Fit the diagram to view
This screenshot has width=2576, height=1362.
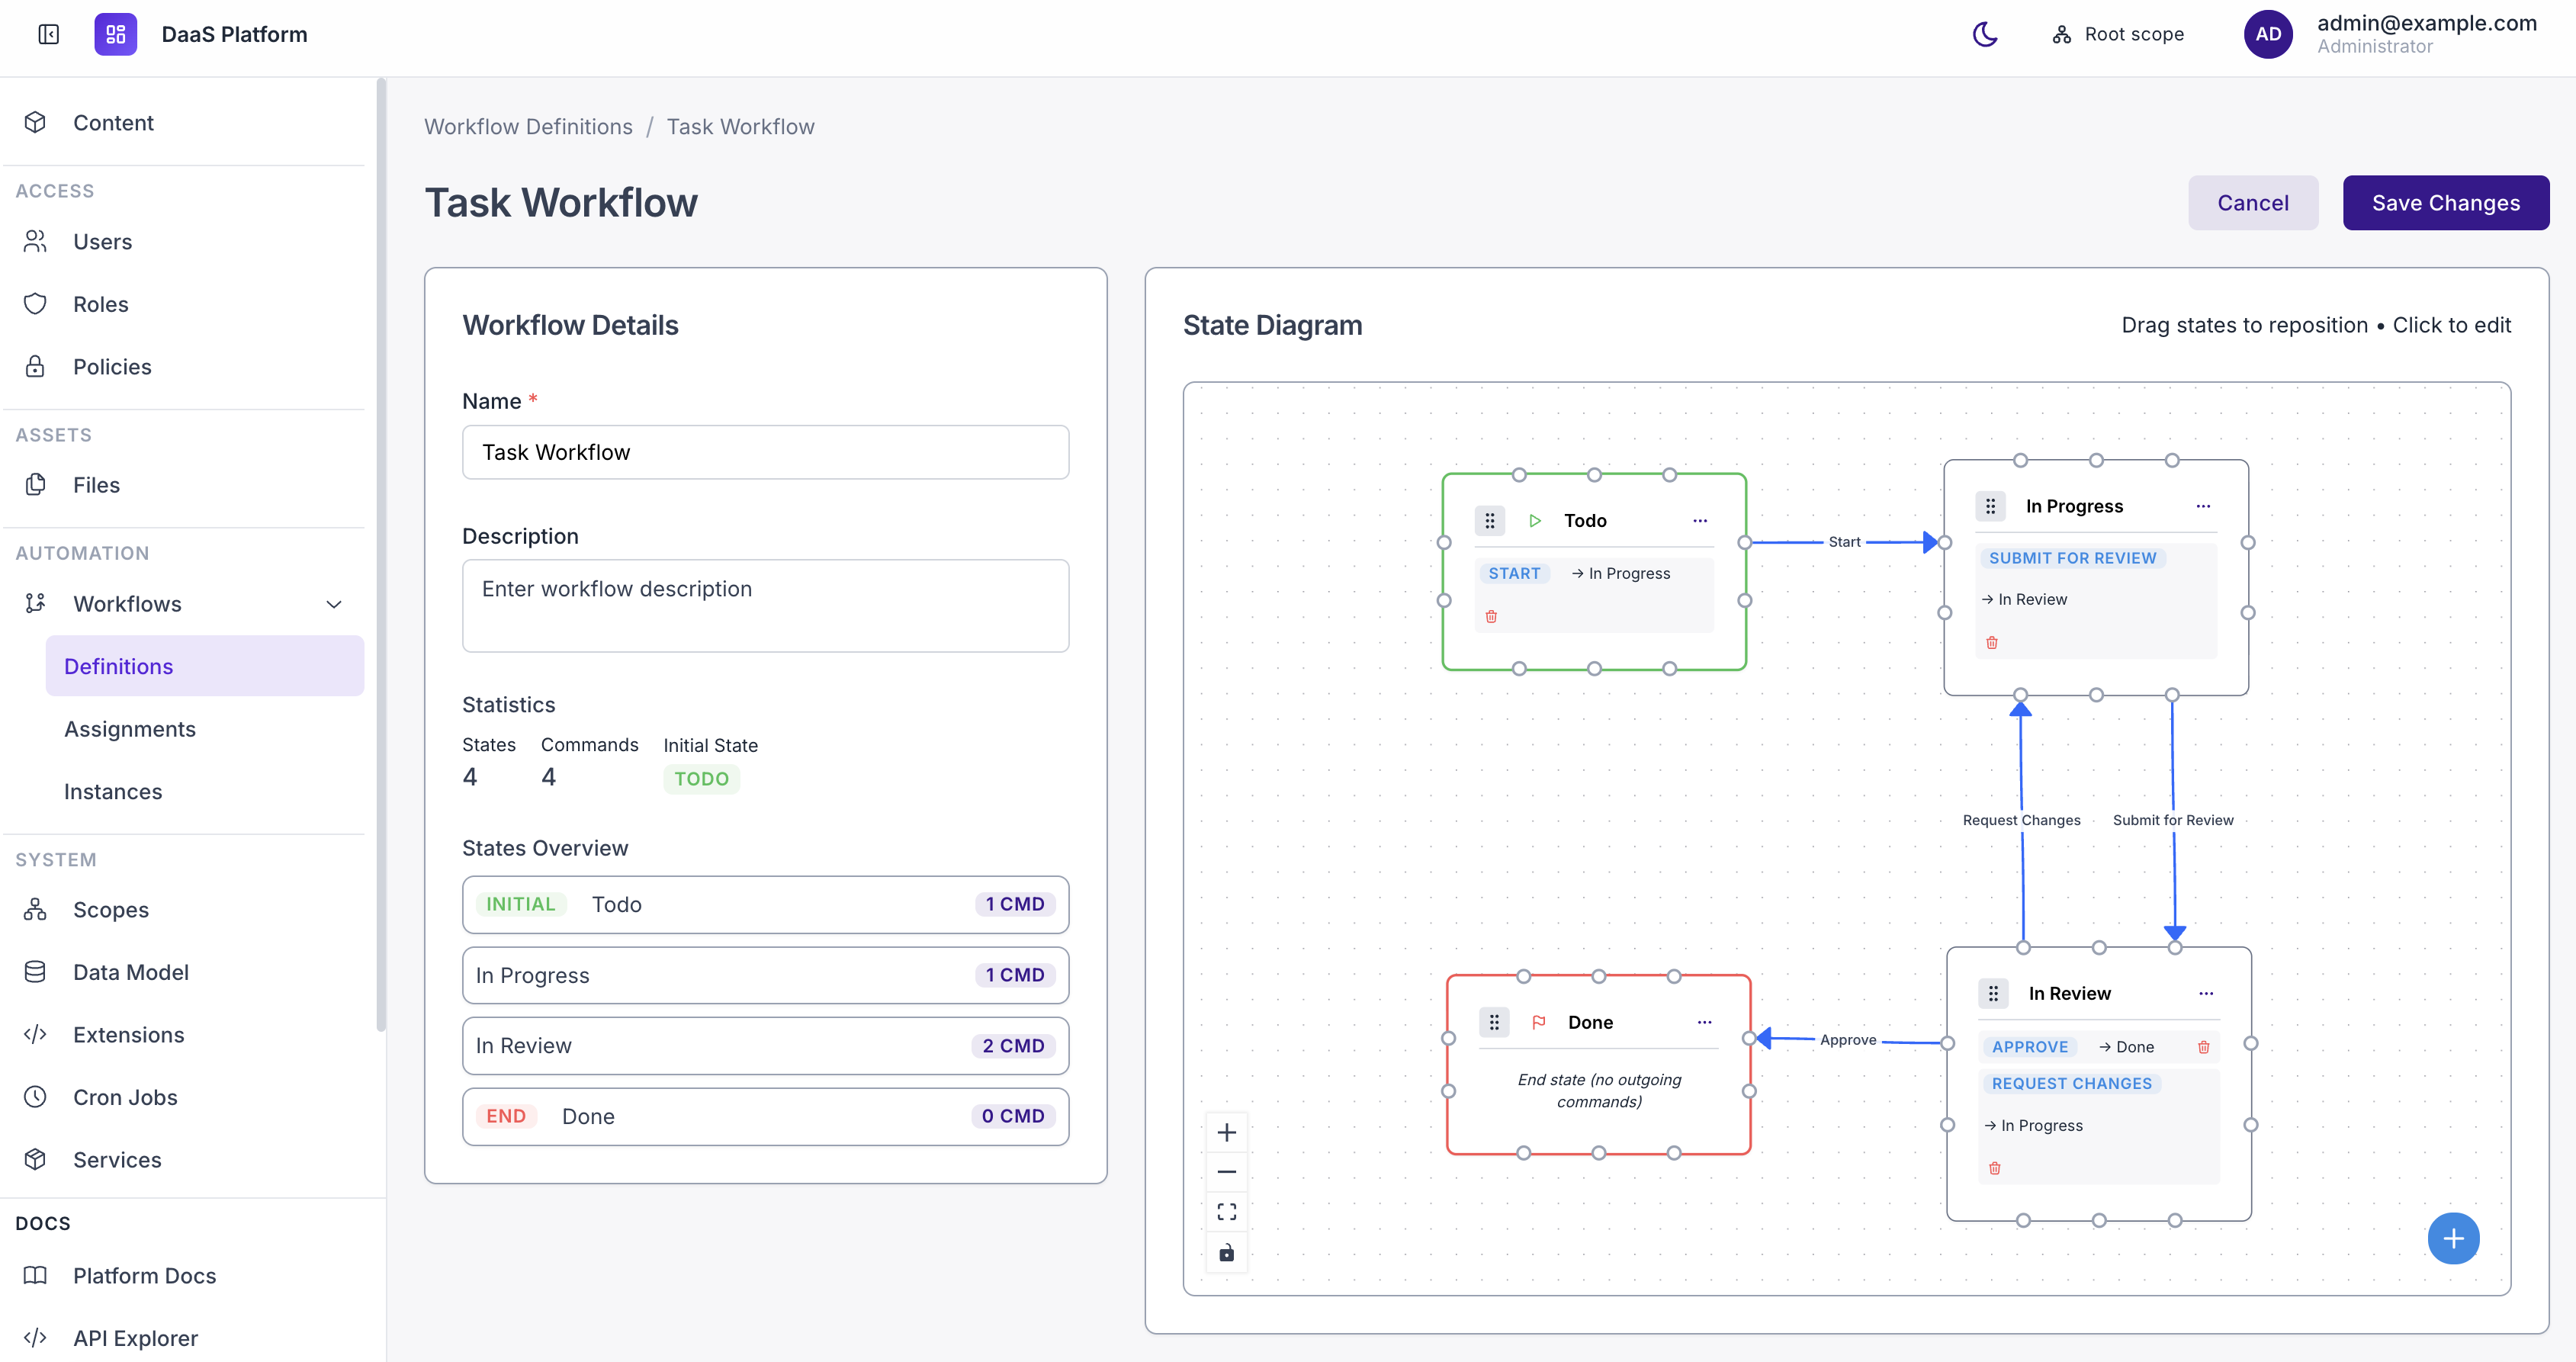(x=1226, y=1212)
